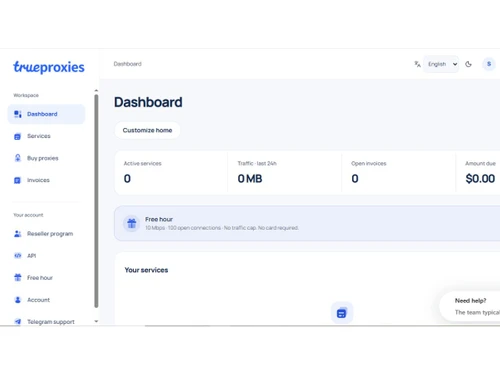Click the Telegram support paper-plane icon
Viewport: 500px width, 375px height.
[18, 321]
